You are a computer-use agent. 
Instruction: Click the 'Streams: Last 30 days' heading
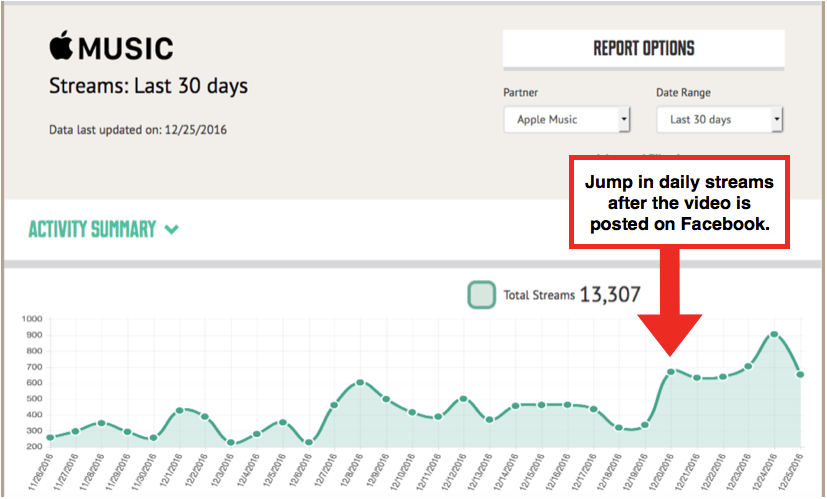(148, 86)
